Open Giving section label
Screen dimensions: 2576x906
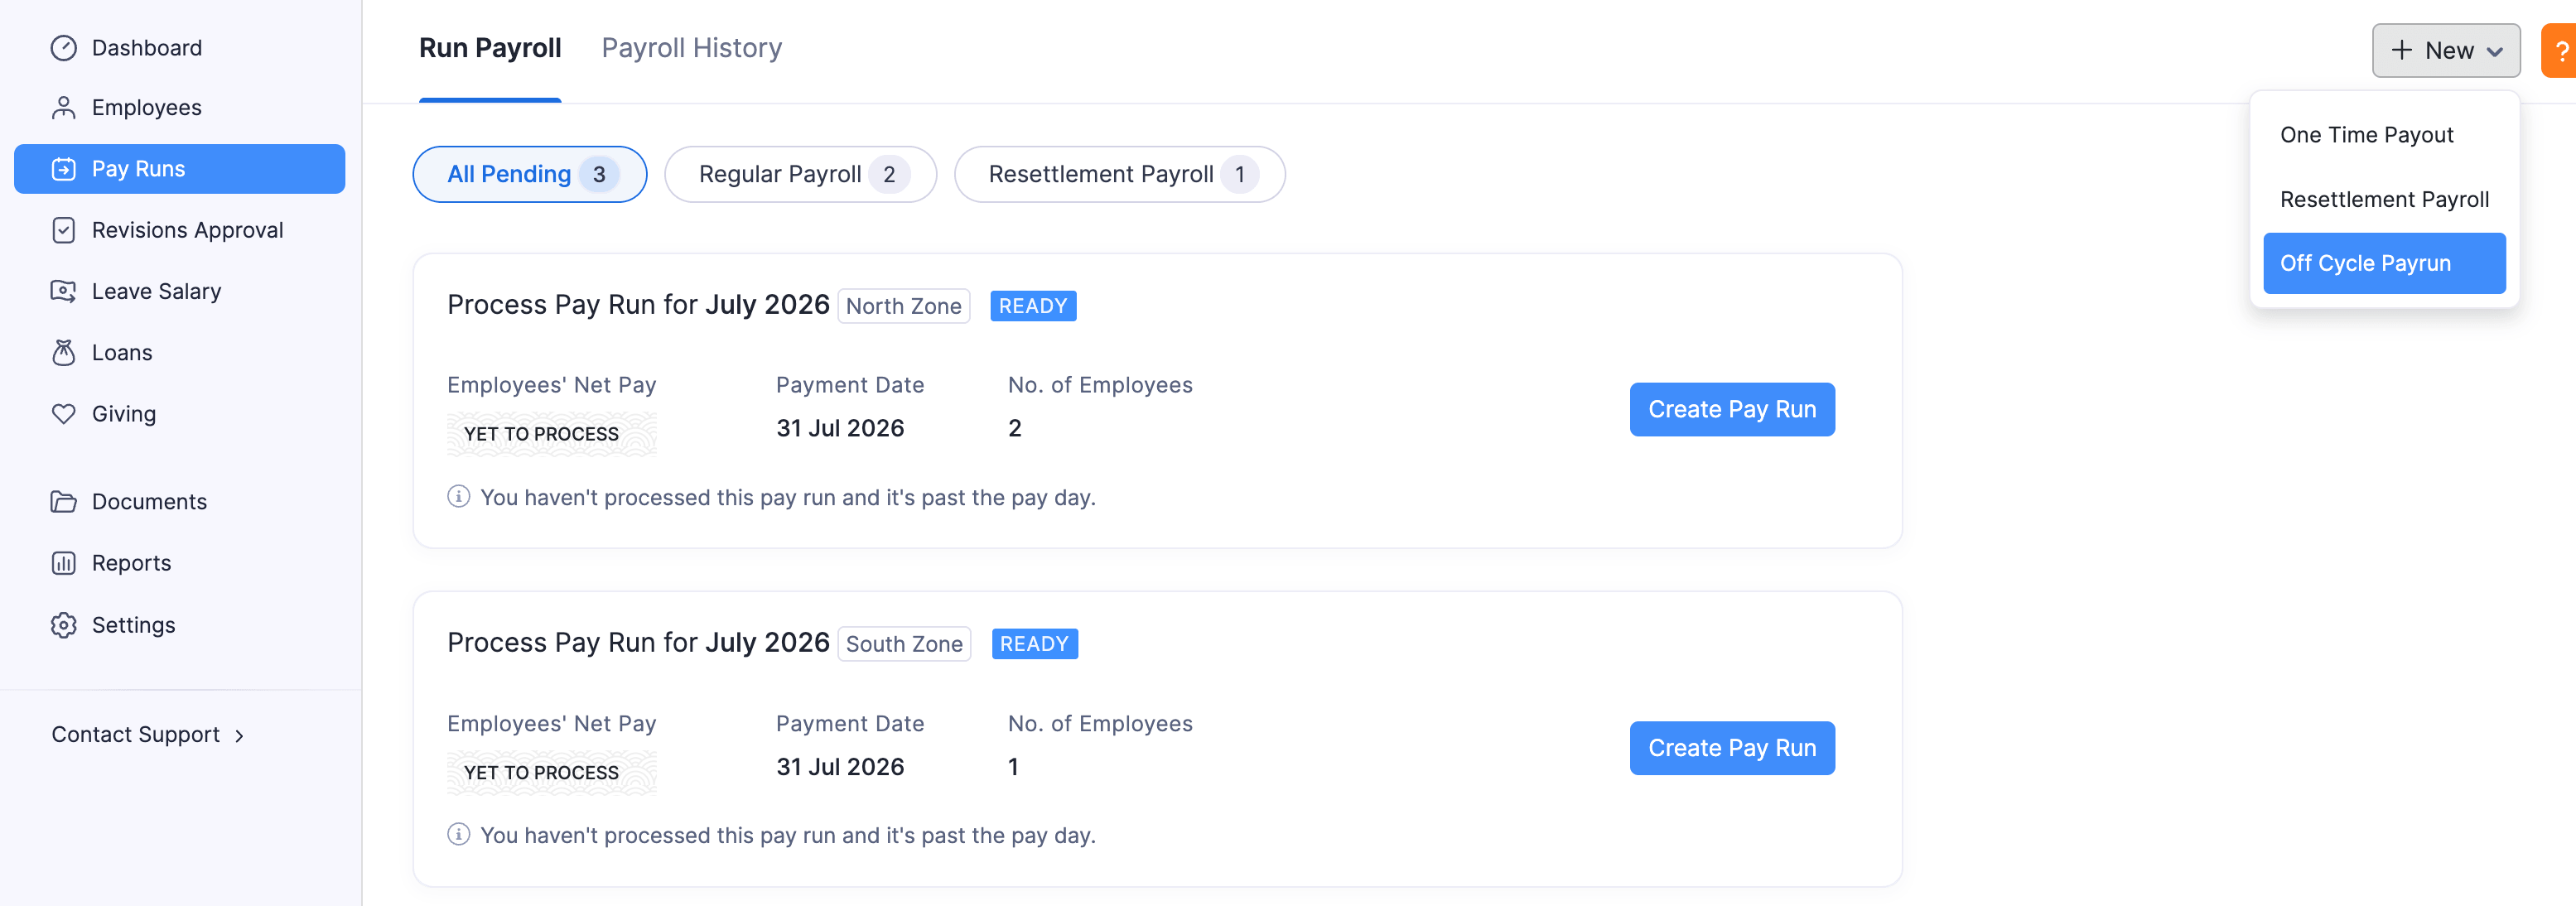coord(124,414)
